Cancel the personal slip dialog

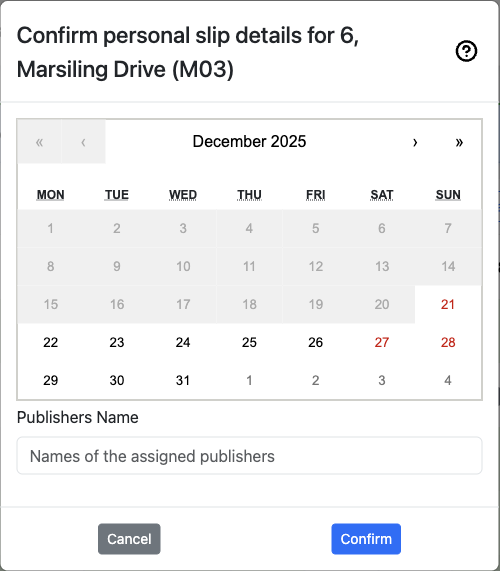pos(129,539)
